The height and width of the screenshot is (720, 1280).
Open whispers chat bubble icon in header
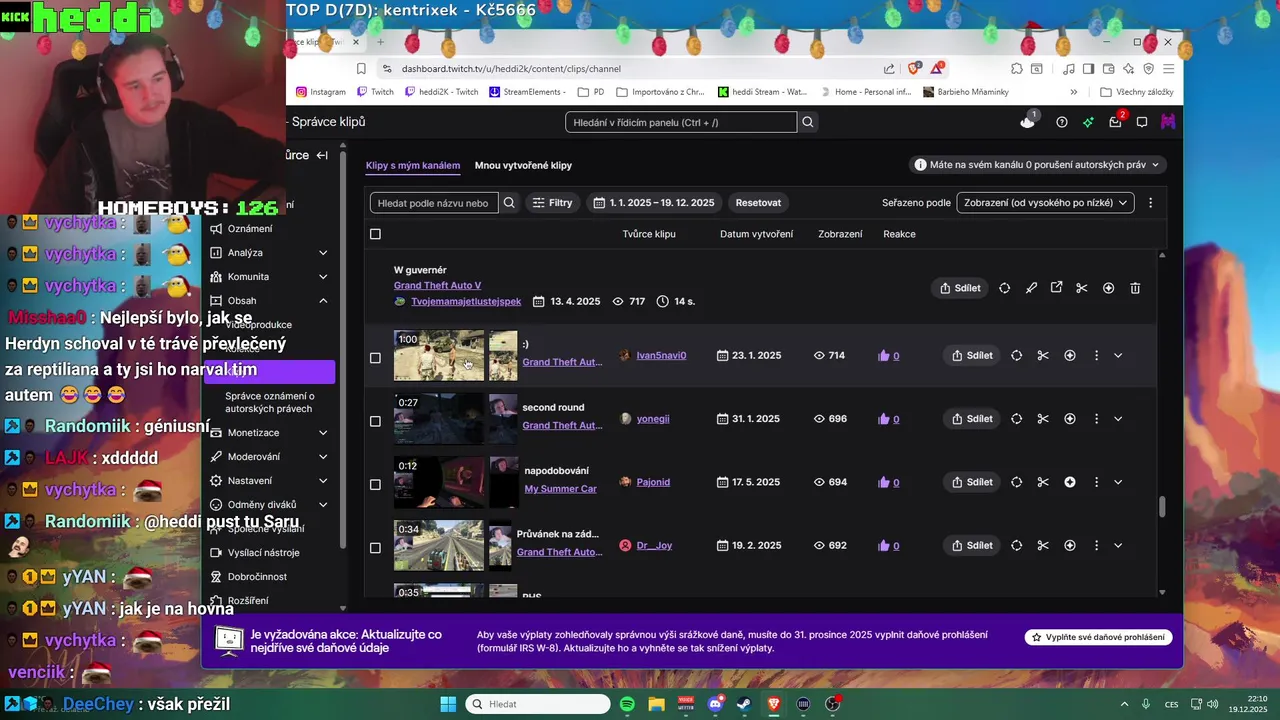(1142, 122)
